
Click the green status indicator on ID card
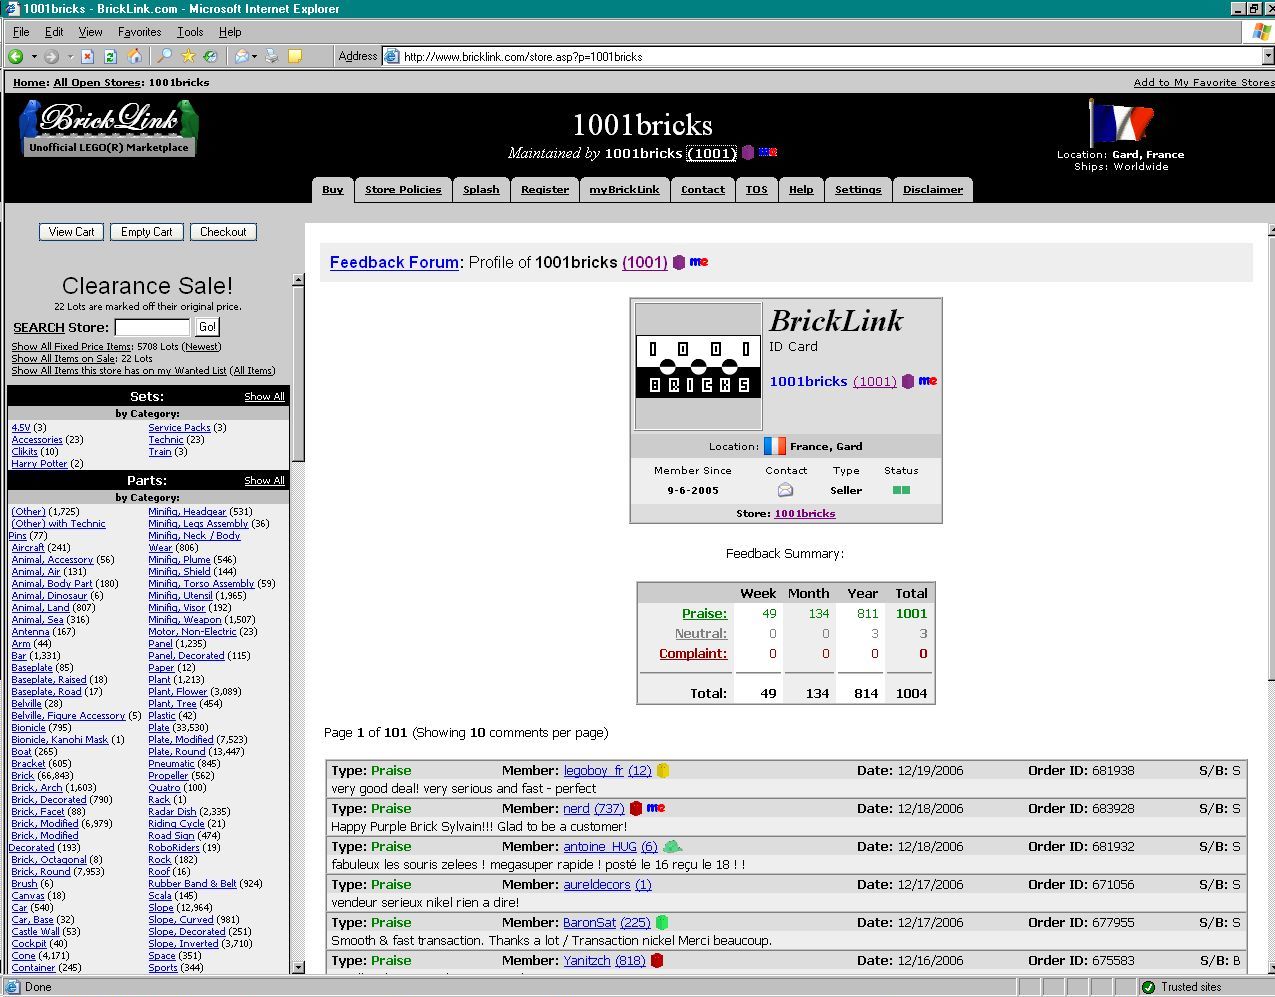pyautogui.click(x=901, y=490)
